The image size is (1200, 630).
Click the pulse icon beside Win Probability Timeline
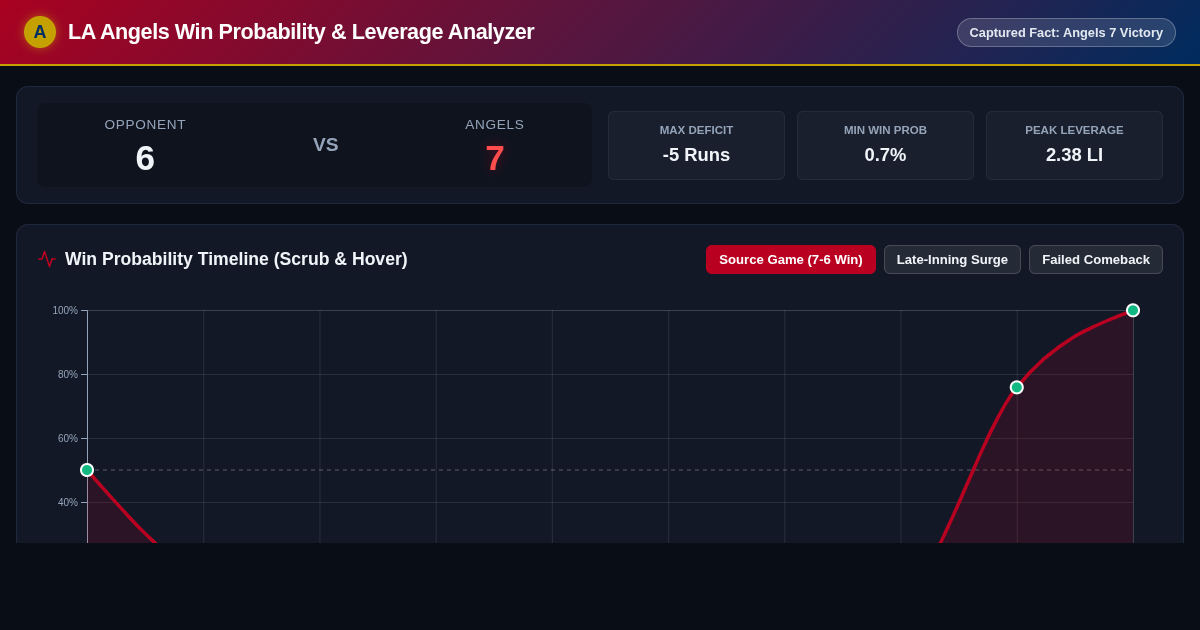[x=47, y=259]
